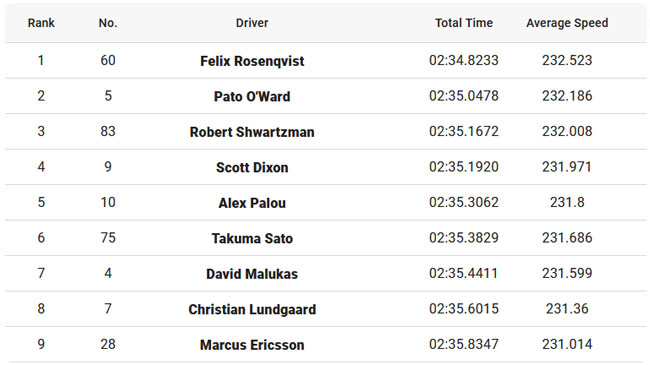Click average speed 232.186 cell
The image size is (650, 365).
click(x=567, y=96)
